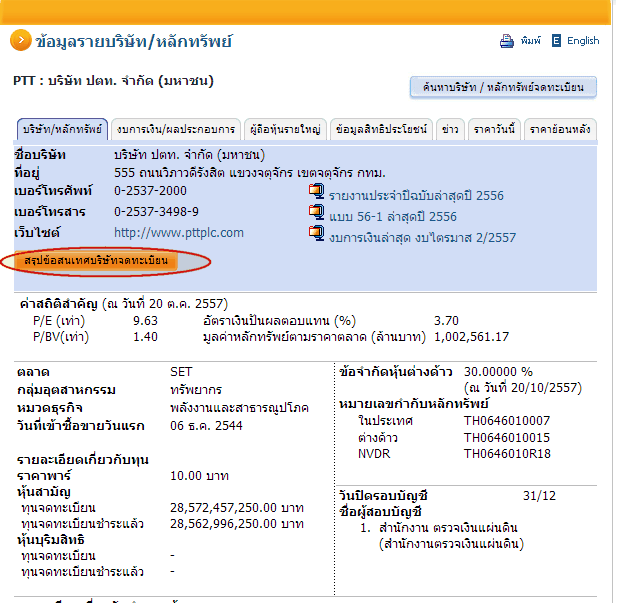Click the ค่าสถิติสำคัญ statistics heading

click(59, 304)
